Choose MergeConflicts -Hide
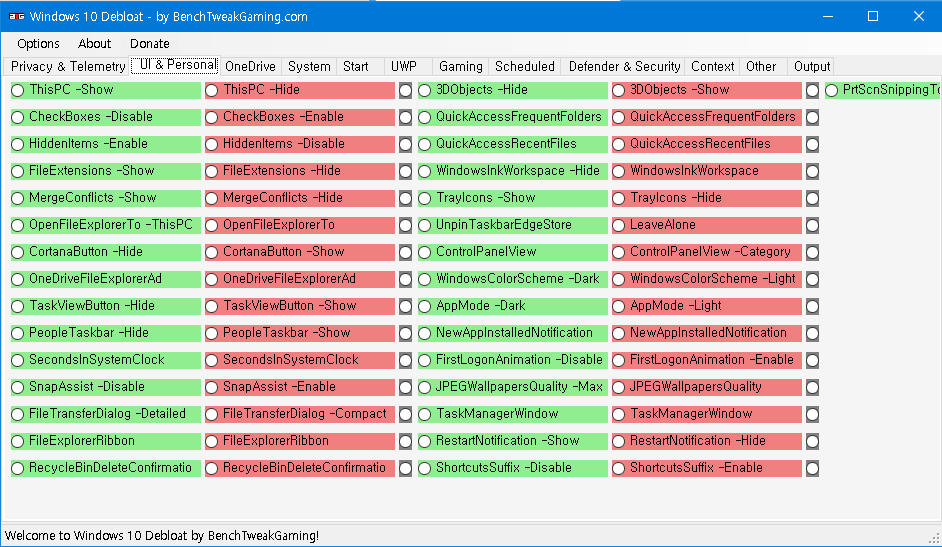The height and width of the screenshot is (547, 942). 300,198
